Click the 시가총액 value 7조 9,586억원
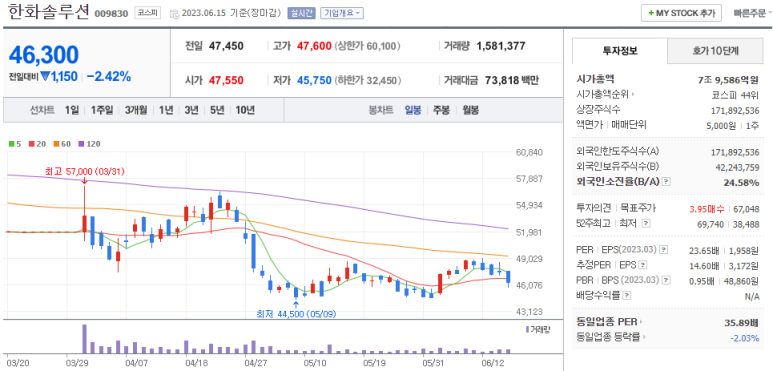773x371 pixels. pyautogui.click(x=728, y=80)
